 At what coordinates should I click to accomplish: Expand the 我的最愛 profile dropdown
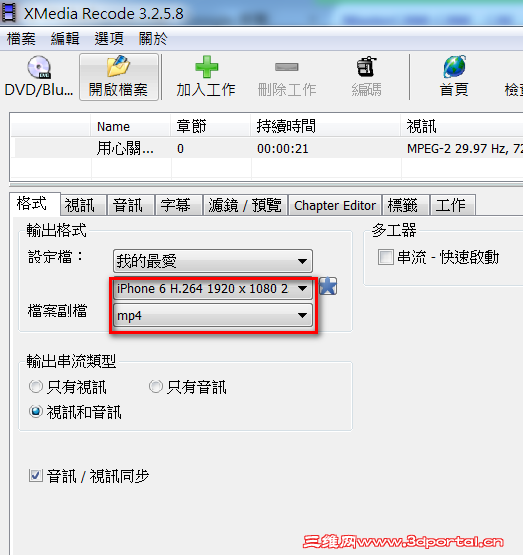(x=213, y=262)
